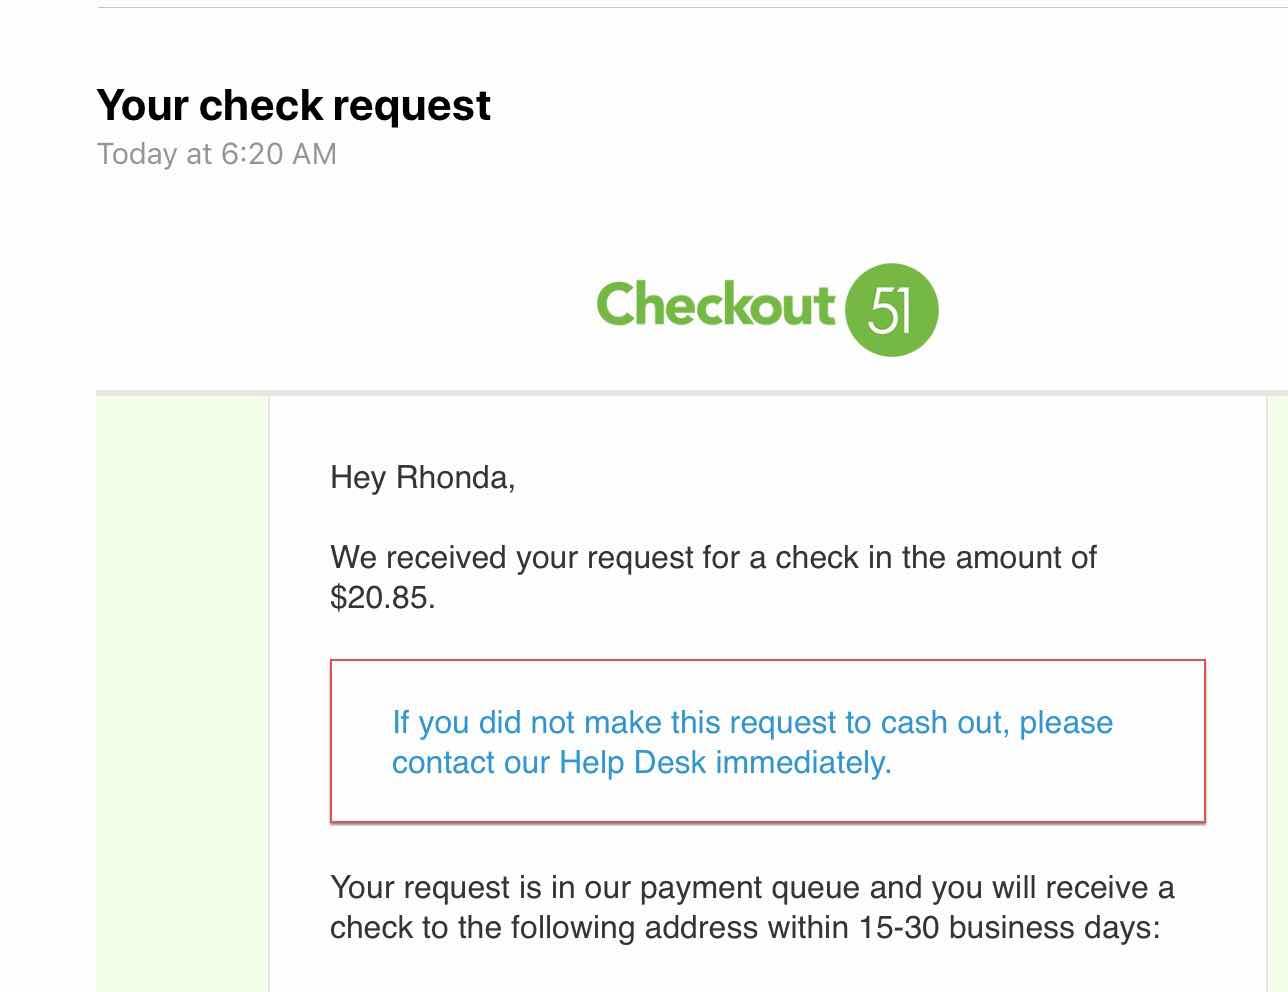The image size is (1288, 992).
Task: Click the 'Hey Rhonda,' greeting
Action: (x=422, y=477)
